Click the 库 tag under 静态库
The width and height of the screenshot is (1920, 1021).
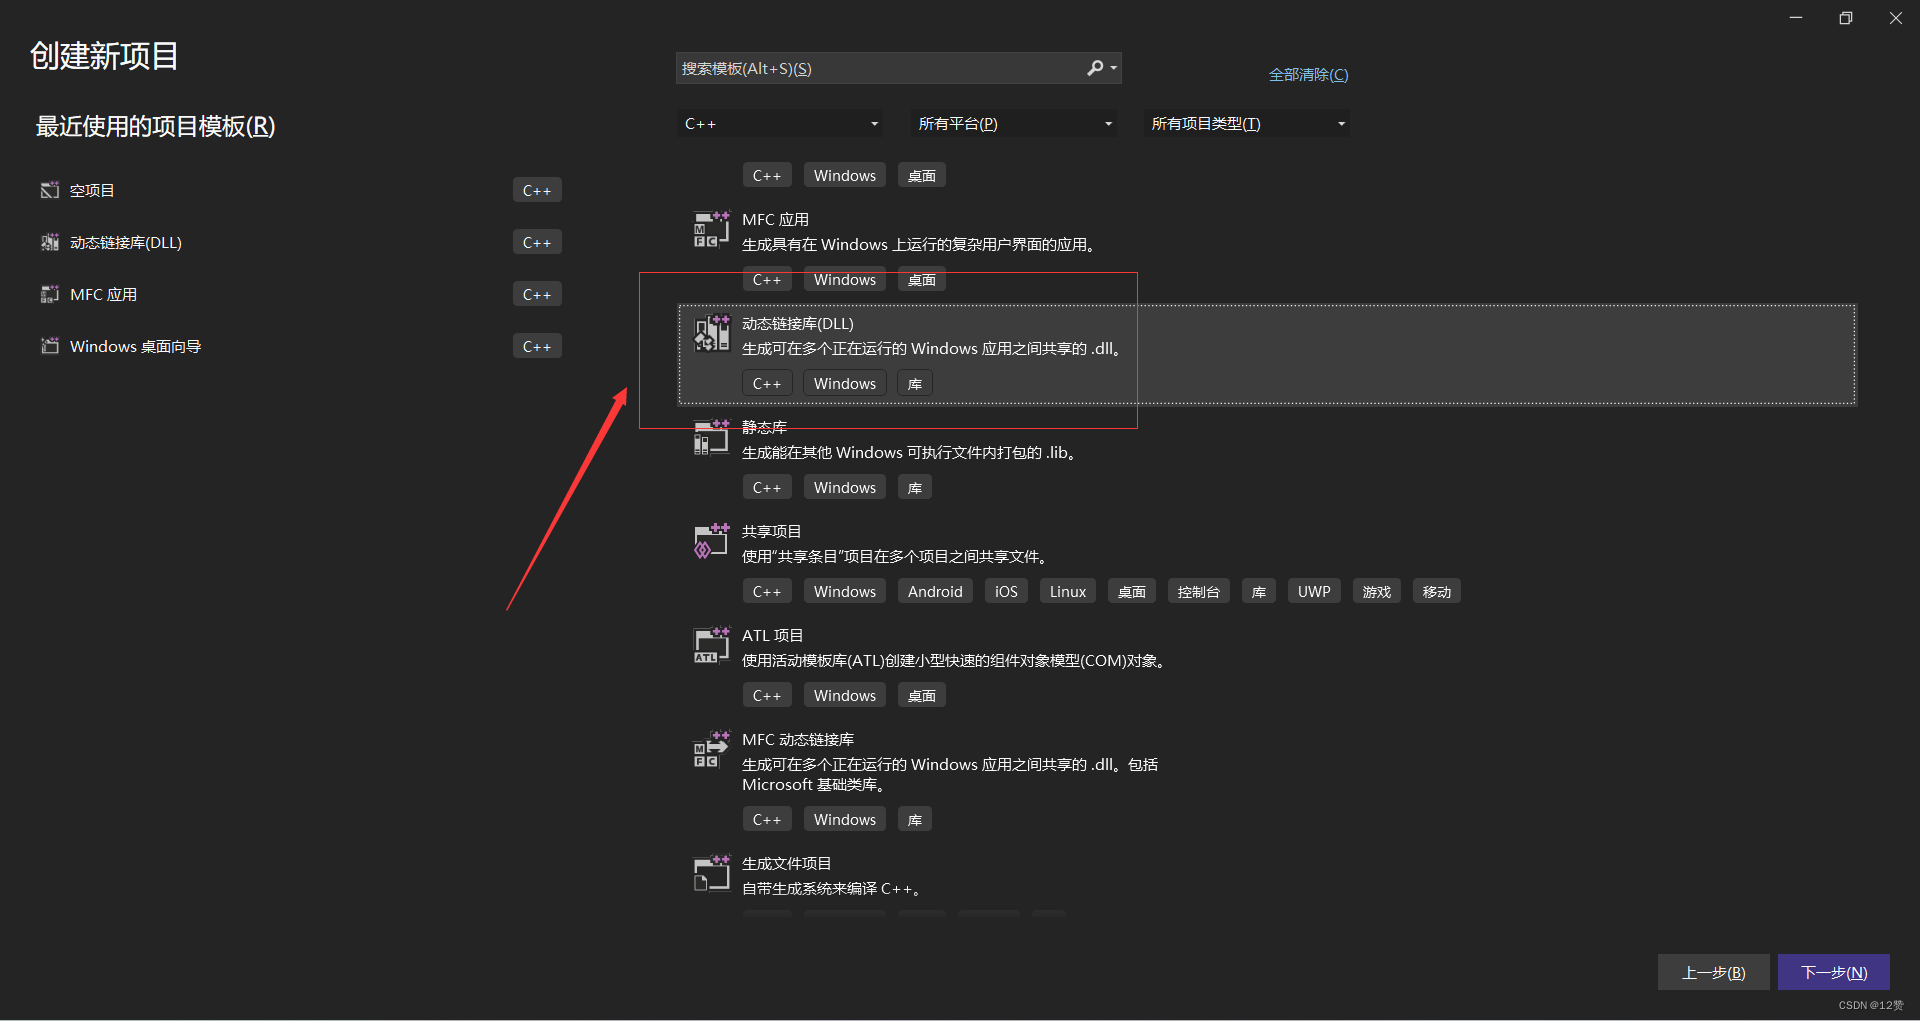[x=915, y=488]
